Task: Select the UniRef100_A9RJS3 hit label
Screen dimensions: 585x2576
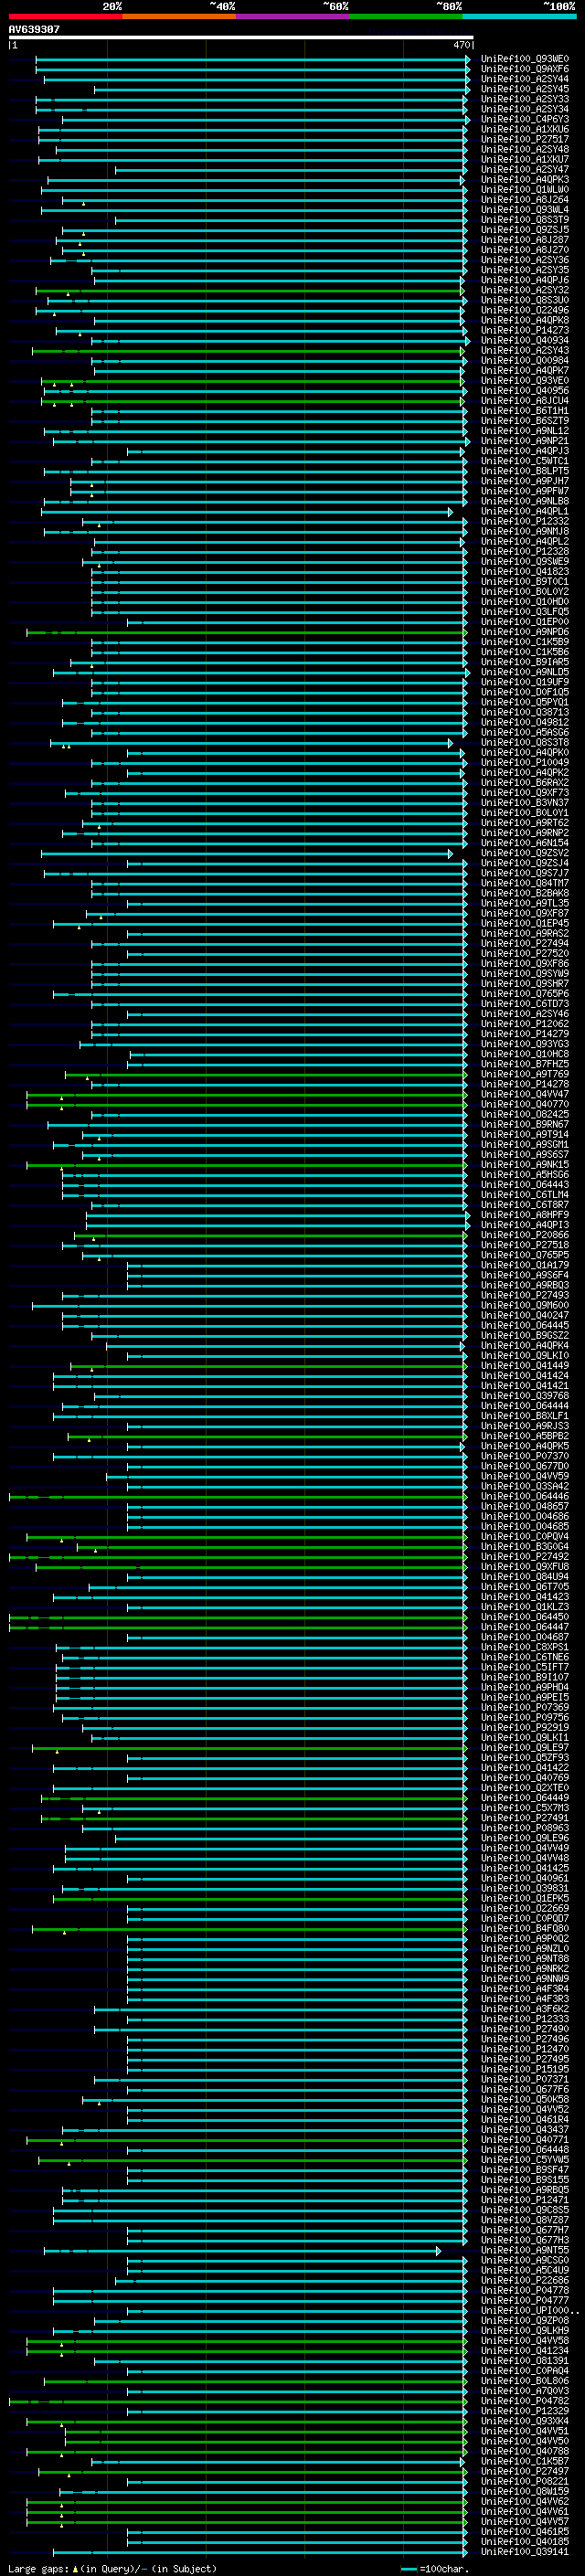Action: (x=525, y=1426)
